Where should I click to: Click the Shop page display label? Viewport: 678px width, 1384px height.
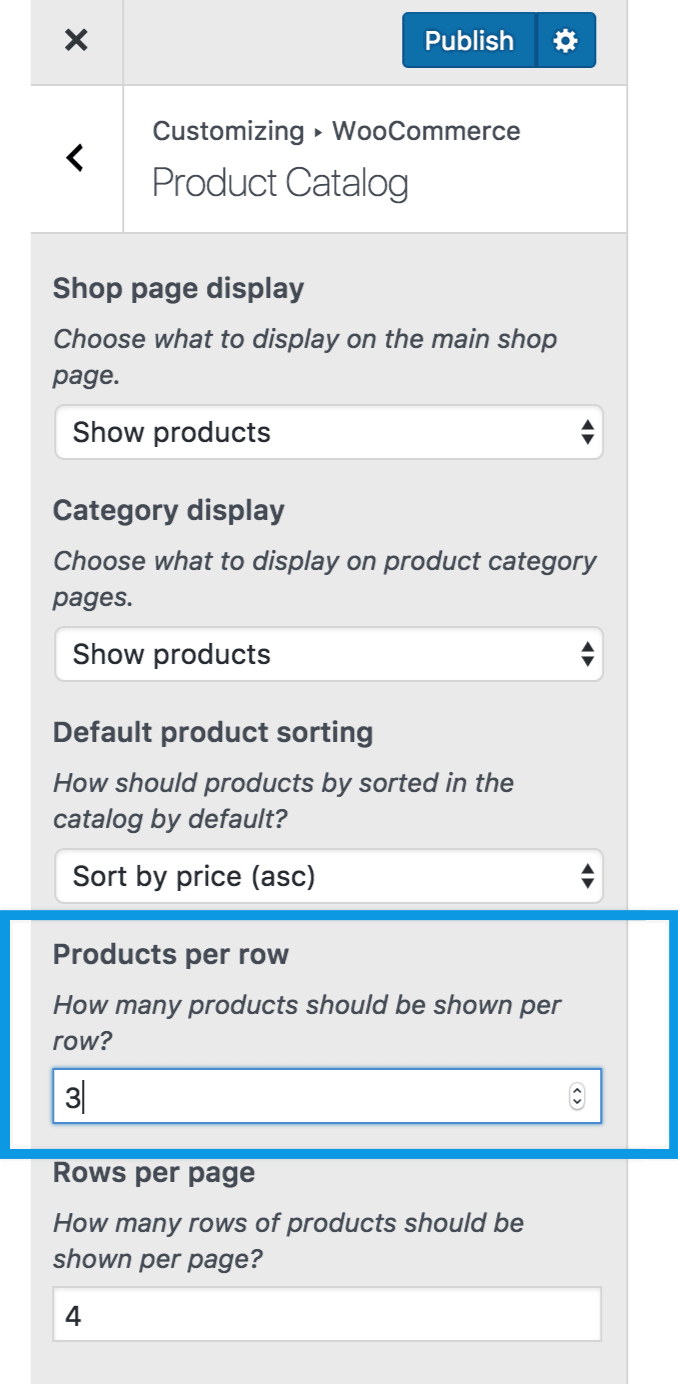pyautogui.click(x=178, y=288)
